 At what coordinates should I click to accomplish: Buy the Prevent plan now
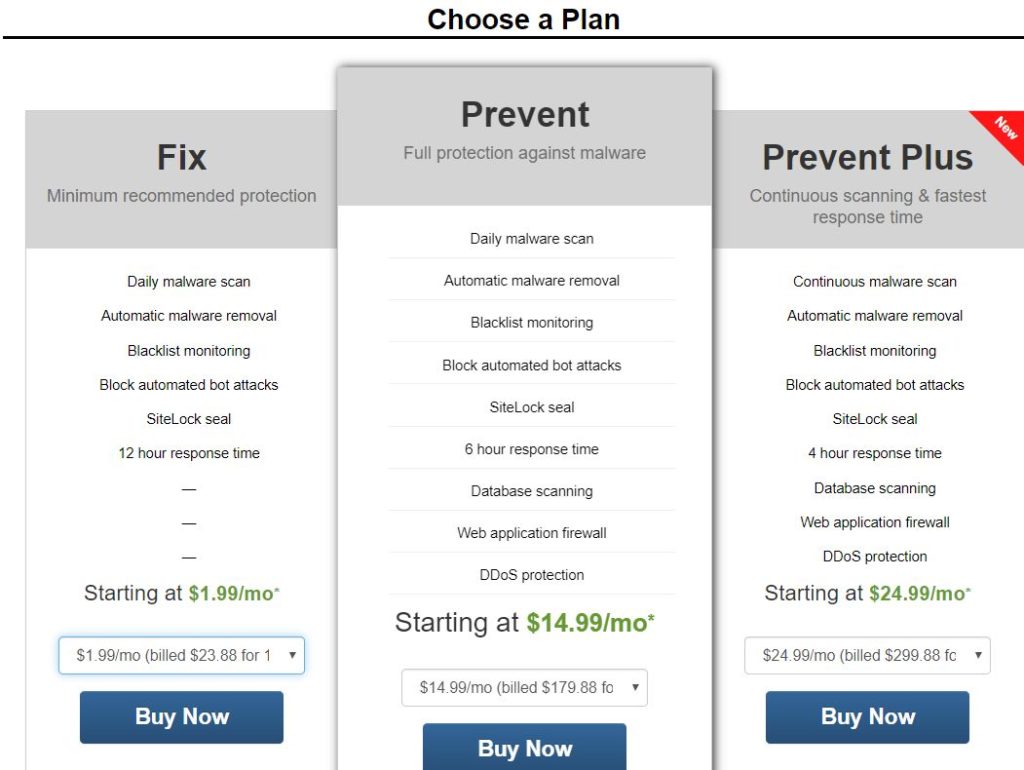pos(524,747)
